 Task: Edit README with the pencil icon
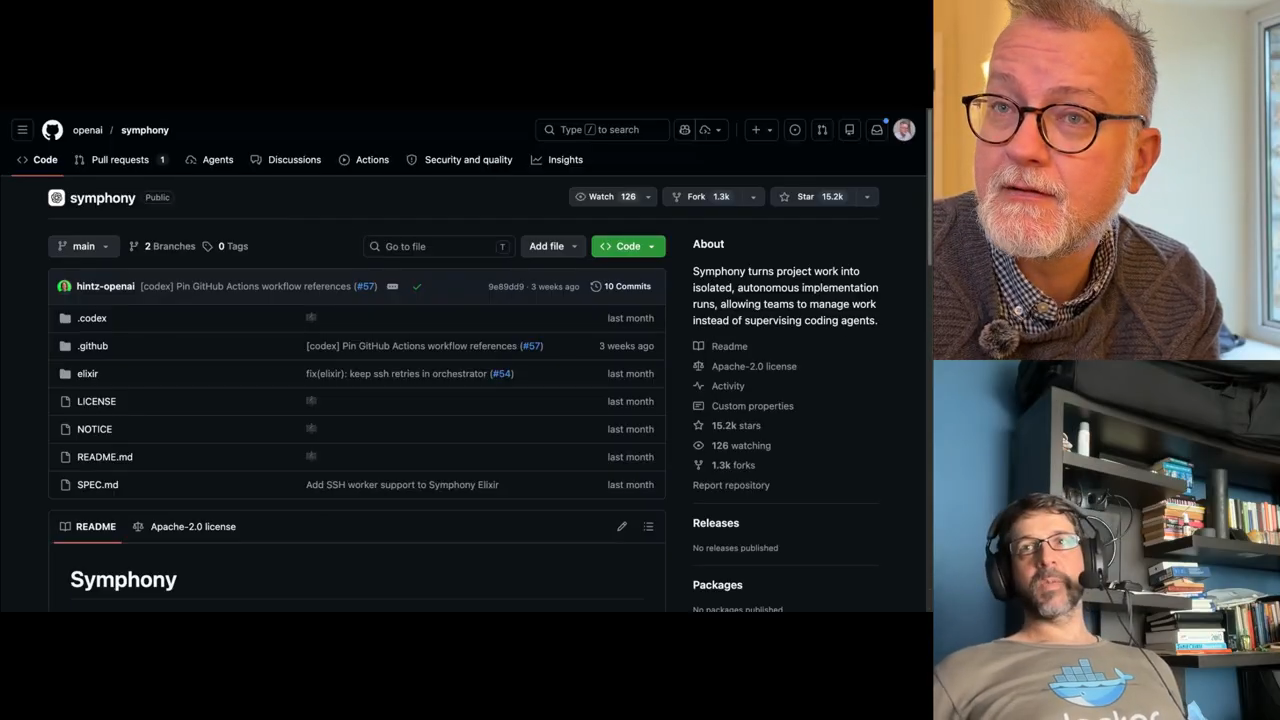[622, 527]
